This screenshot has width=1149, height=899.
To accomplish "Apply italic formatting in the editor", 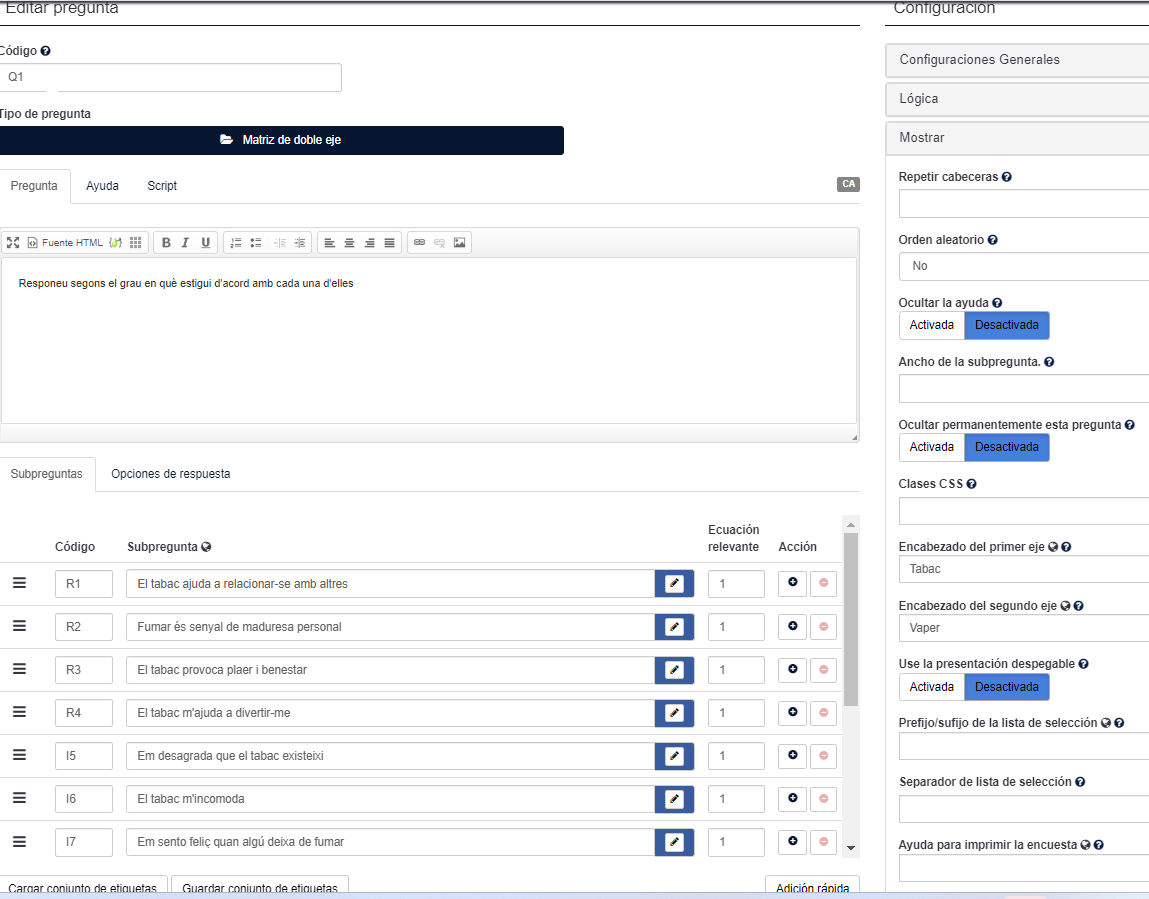I will [185, 243].
